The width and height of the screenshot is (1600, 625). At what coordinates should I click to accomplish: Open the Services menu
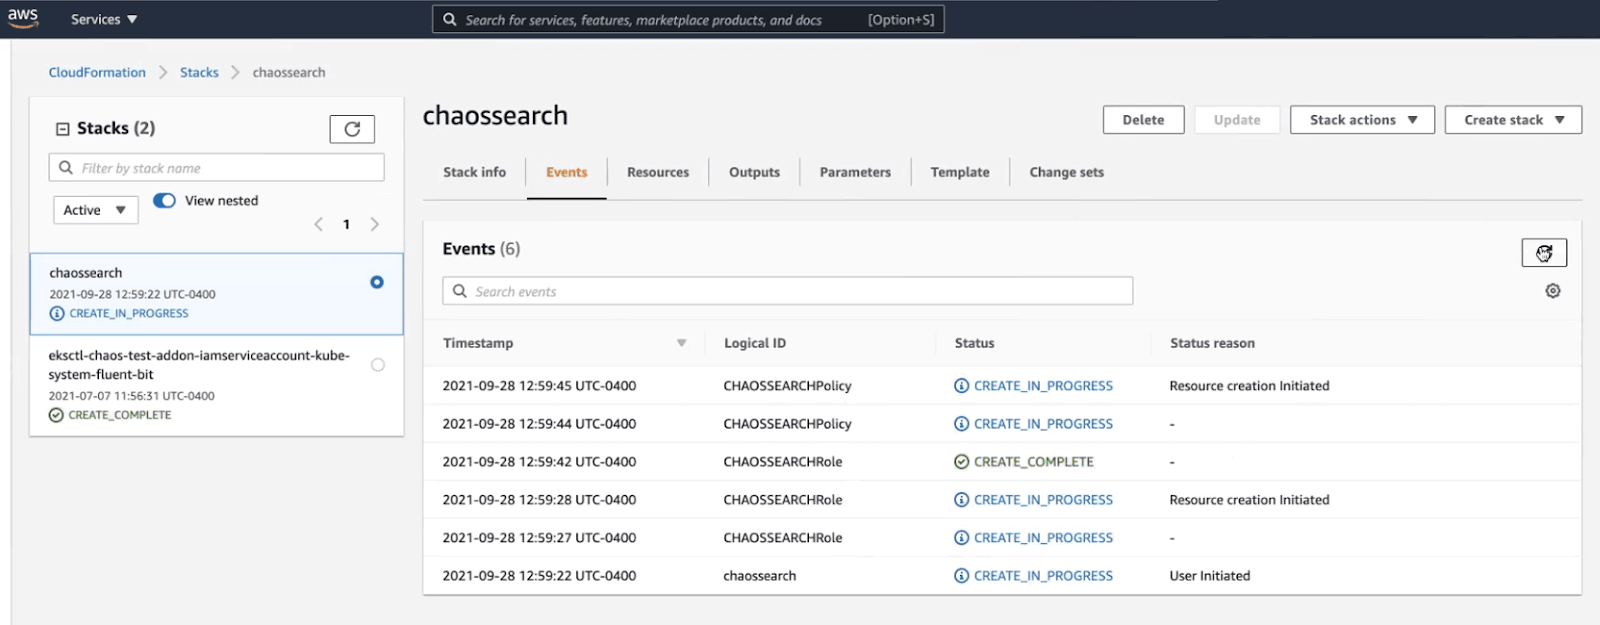coord(104,19)
